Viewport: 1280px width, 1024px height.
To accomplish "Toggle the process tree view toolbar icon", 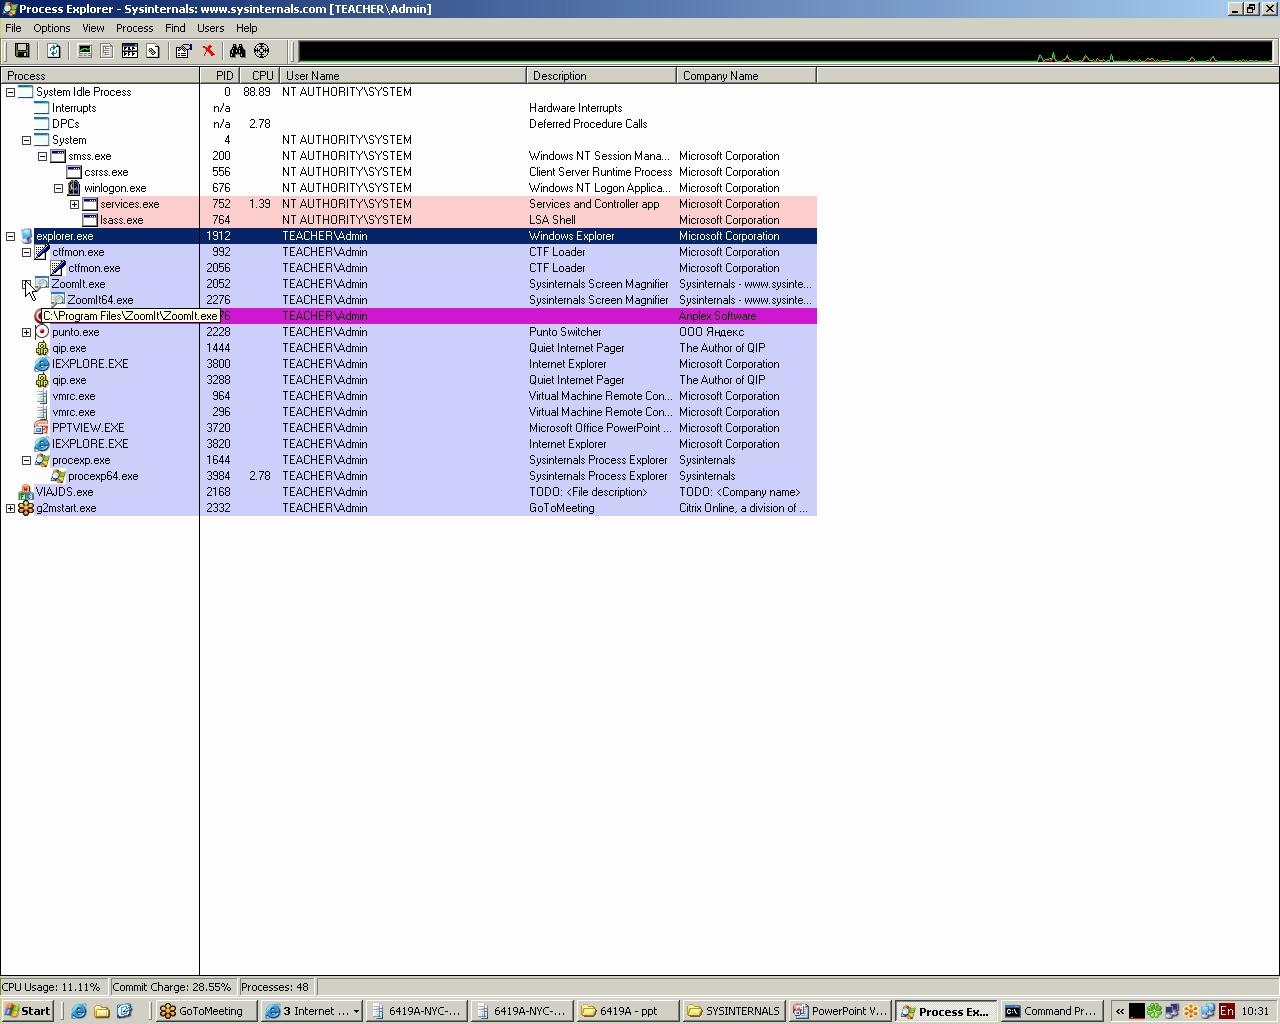I will coord(107,51).
